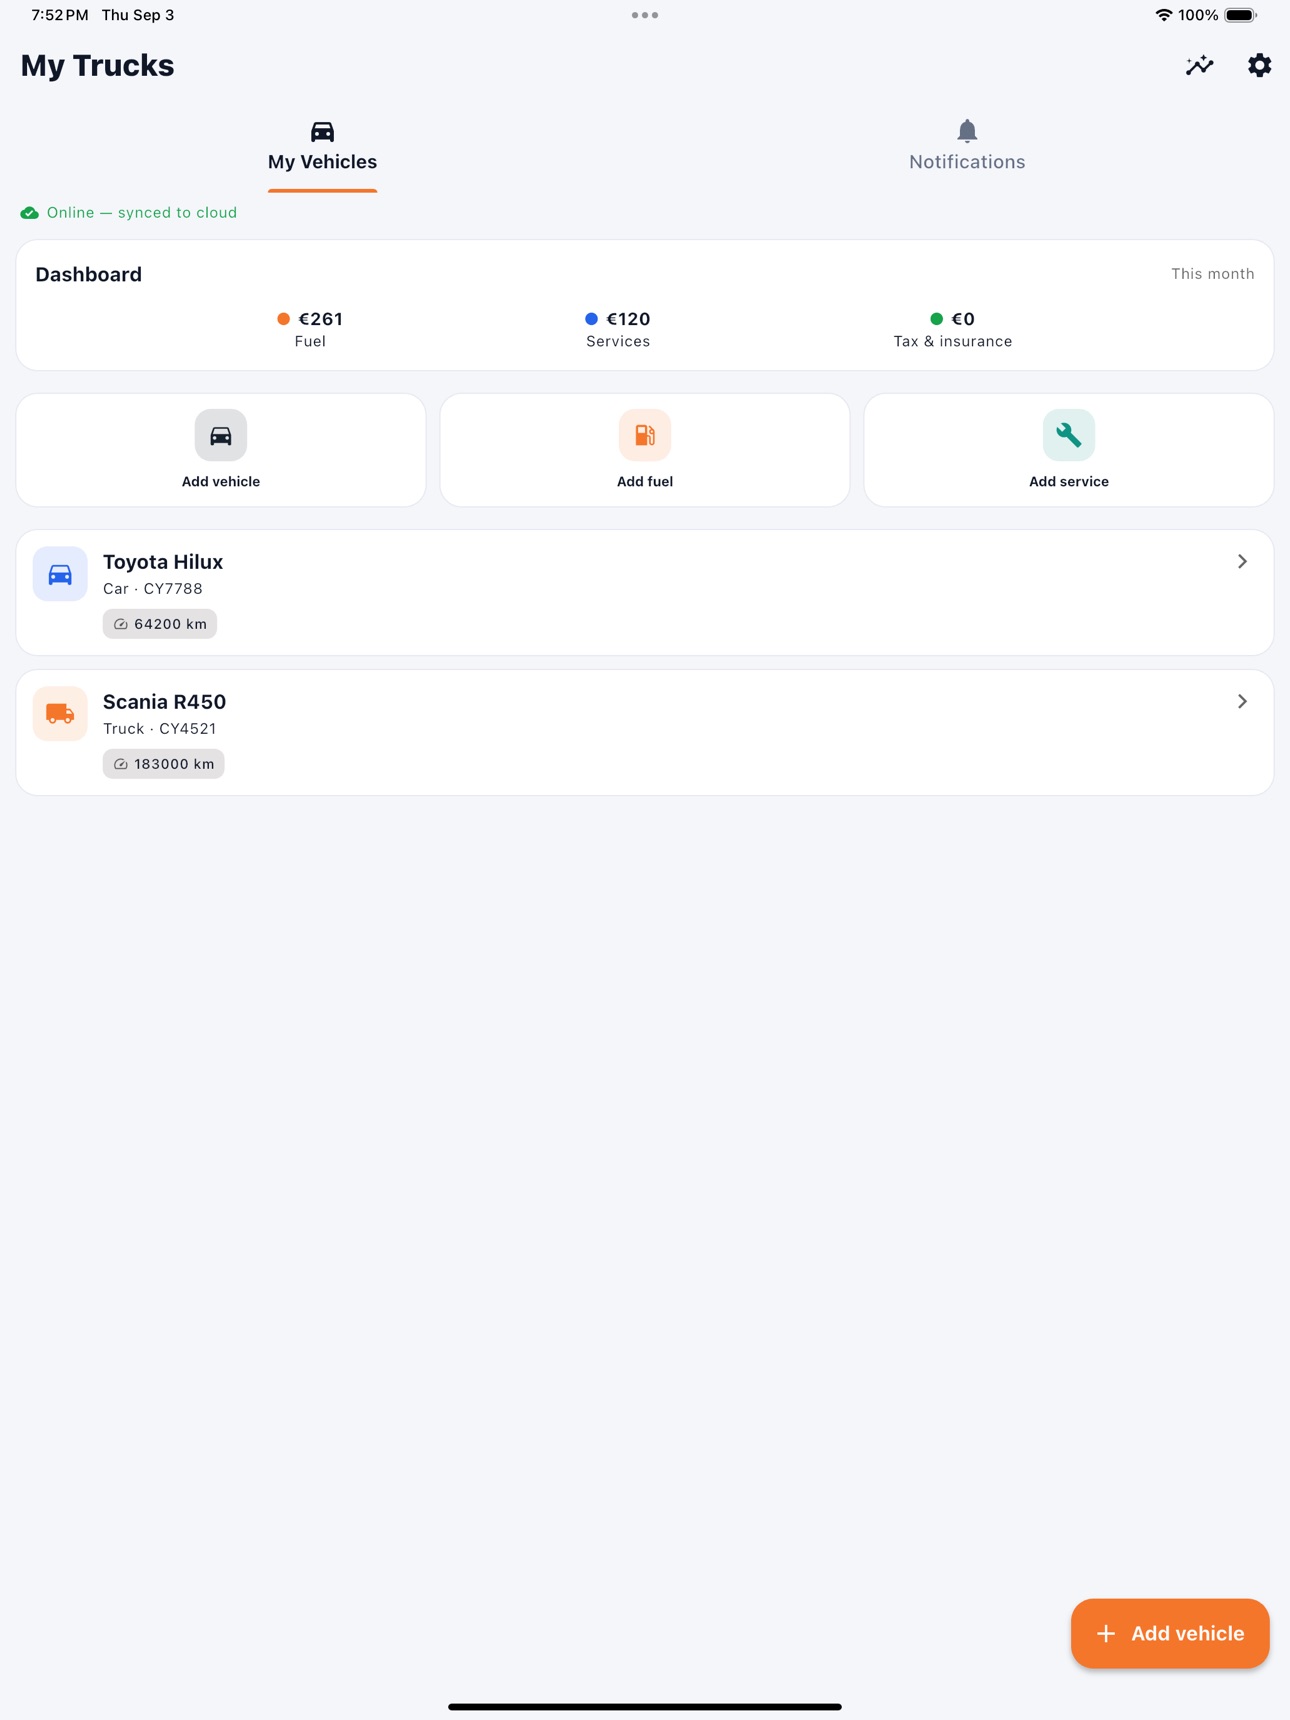Expand Scania R450 details chevron
1290x1720 pixels.
(1242, 702)
